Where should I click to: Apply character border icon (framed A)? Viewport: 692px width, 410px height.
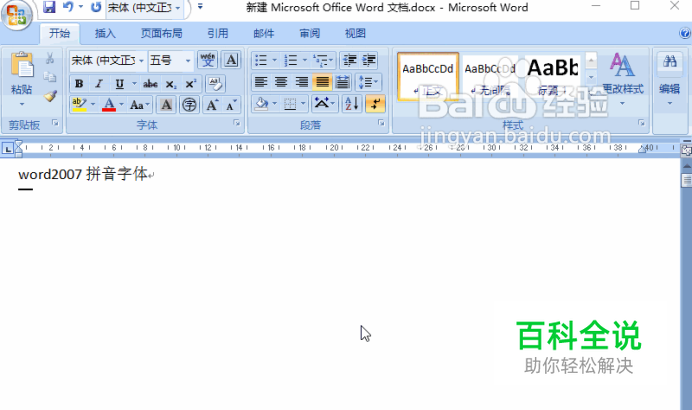[x=231, y=60]
